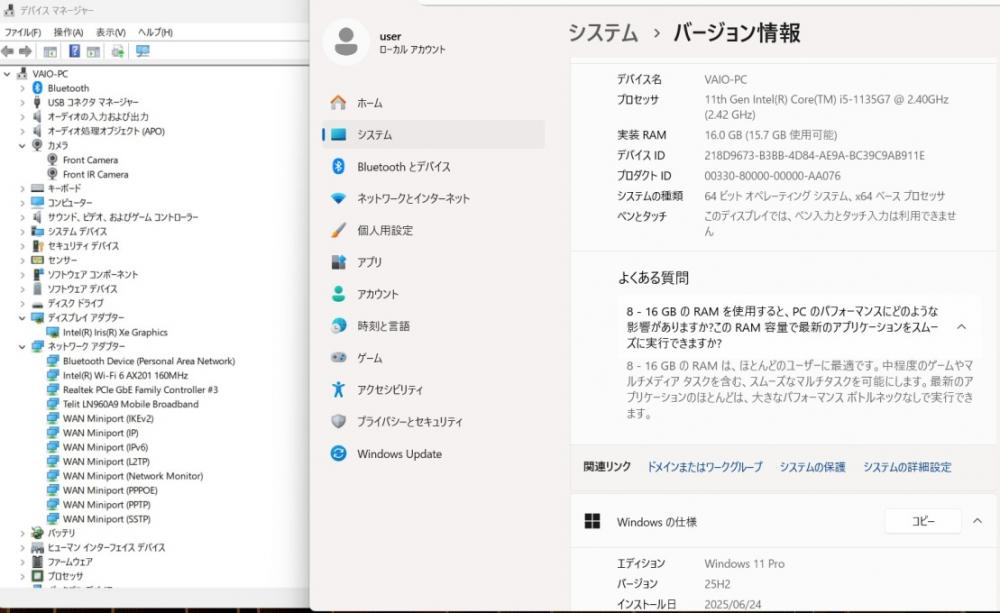Click the user account avatar icon
This screenshot has height=613, width=1000.
(346, 41)
